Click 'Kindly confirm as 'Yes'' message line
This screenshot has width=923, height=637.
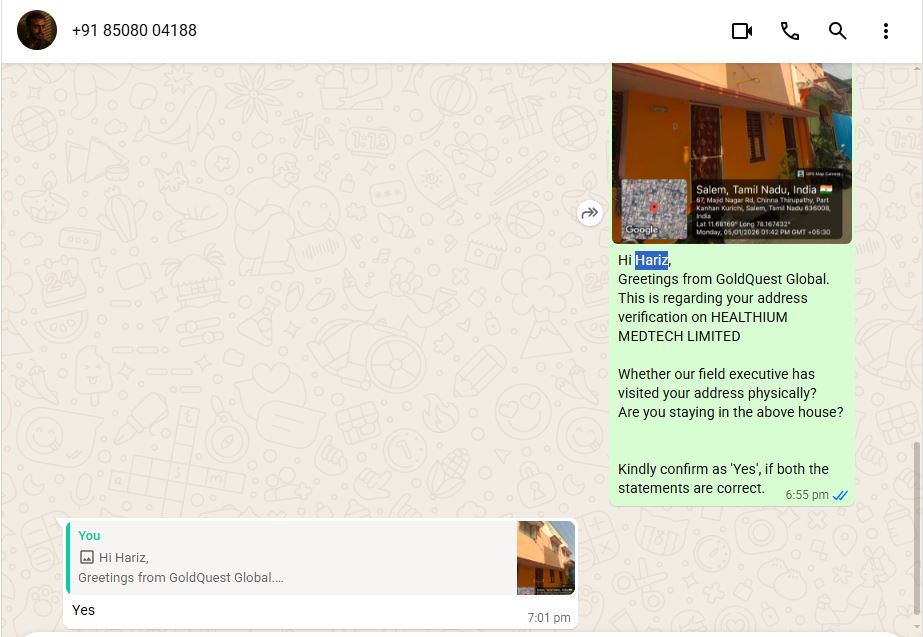point(723,469)
